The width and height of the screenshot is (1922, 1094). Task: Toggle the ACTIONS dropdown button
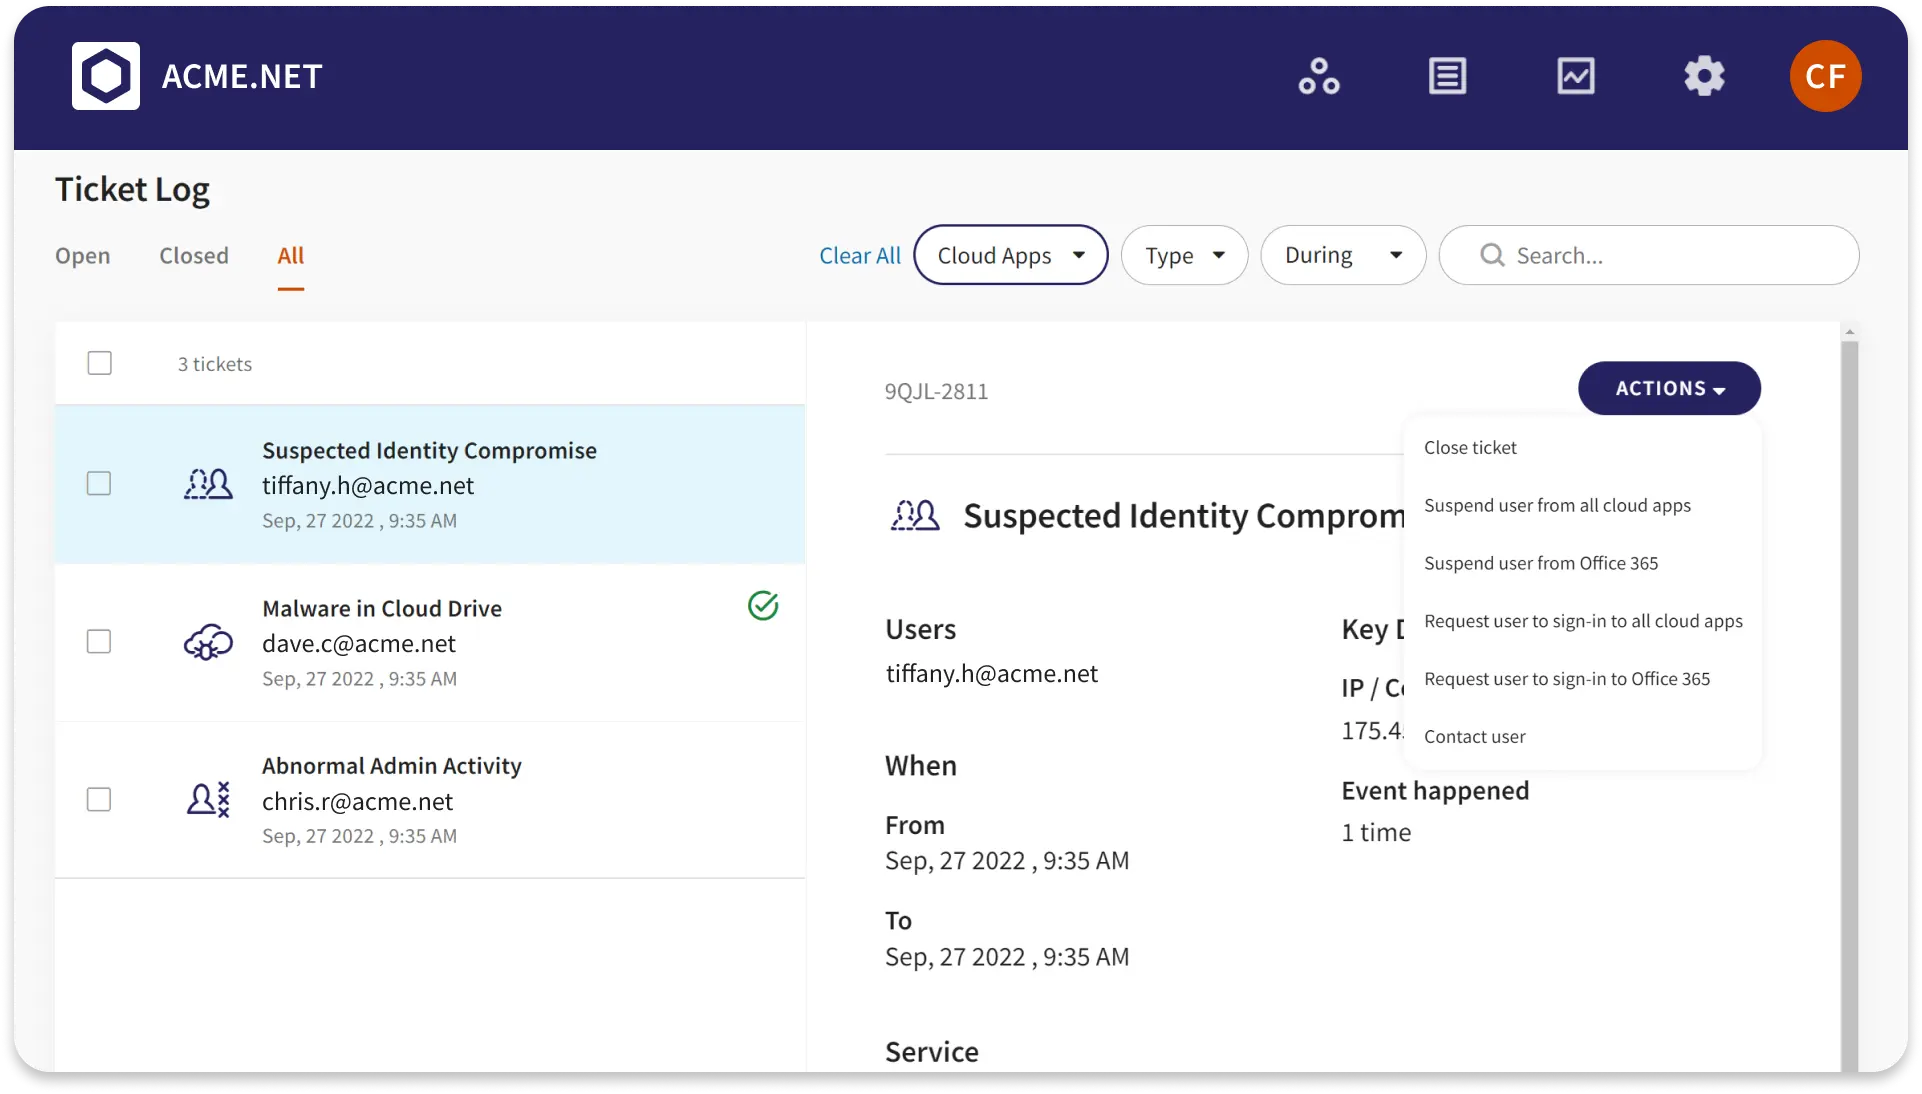(1669, 388)
